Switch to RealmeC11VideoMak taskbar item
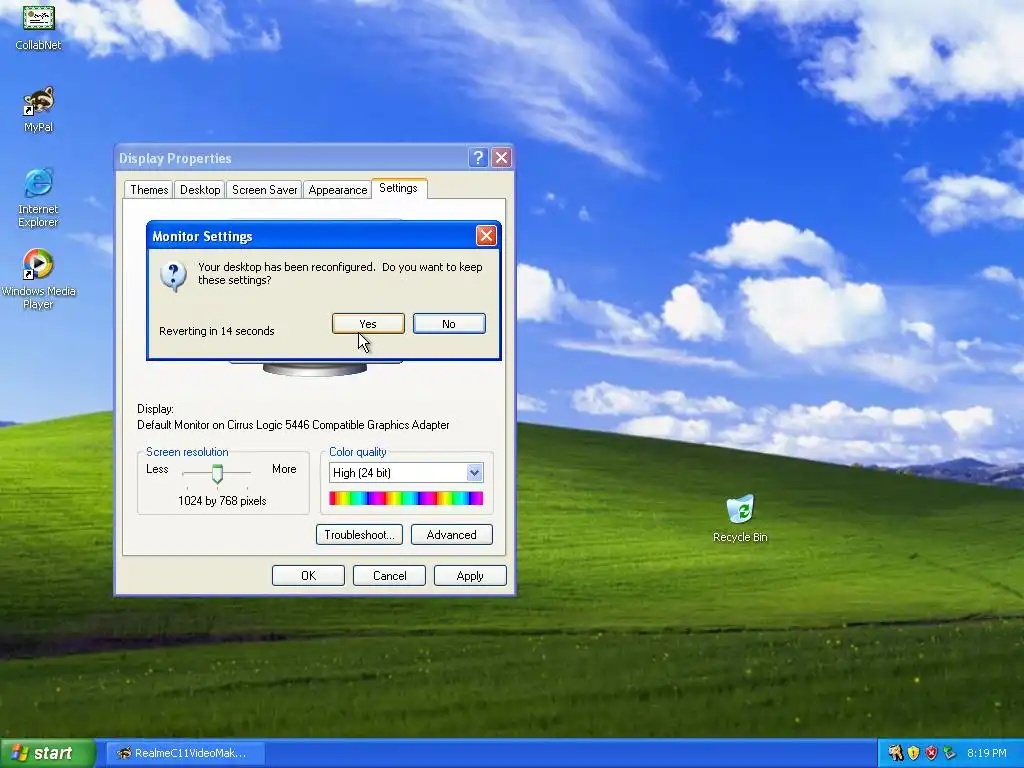The height and width of the screenshot is (768, 1024). [x=184, y=753]
